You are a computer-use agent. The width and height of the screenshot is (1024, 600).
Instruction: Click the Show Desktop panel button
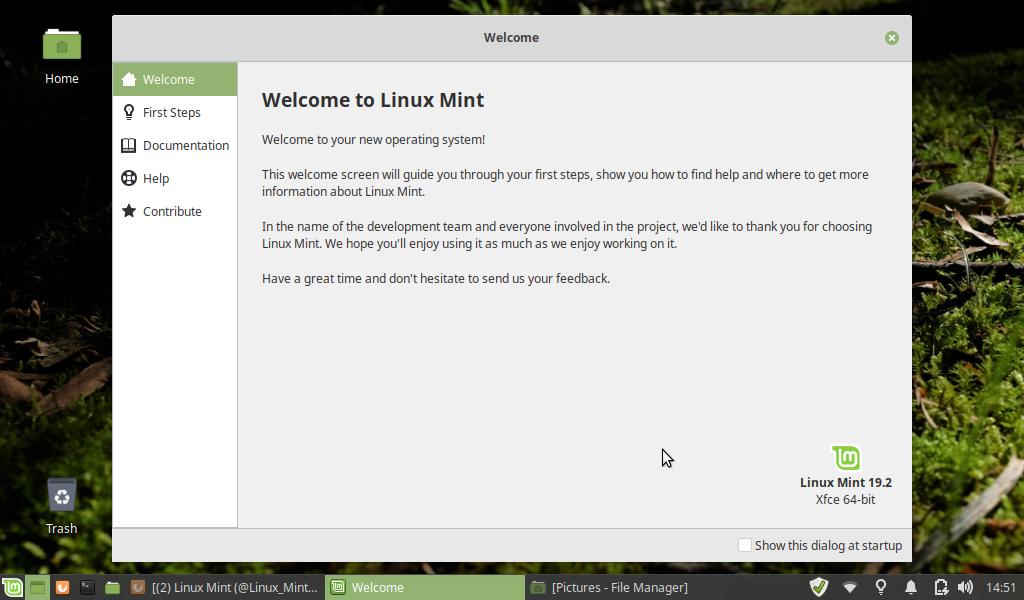click(x=38, y=587)
